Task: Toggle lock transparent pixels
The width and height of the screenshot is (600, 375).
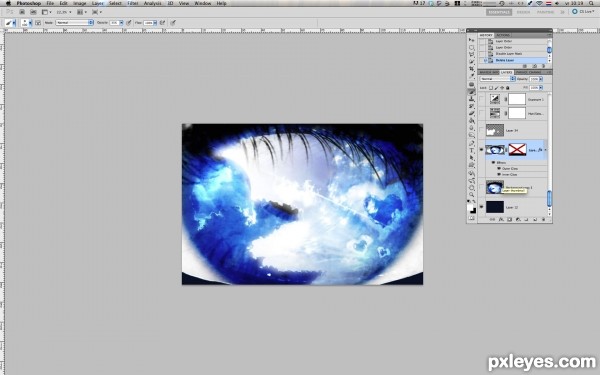Action: pyautogui.click(x=491, y=88)
